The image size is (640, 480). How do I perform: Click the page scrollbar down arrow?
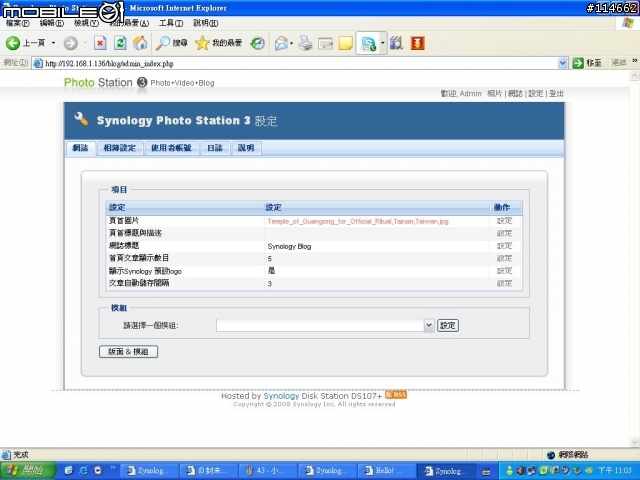pyautogui.click(x=635, y=442)
